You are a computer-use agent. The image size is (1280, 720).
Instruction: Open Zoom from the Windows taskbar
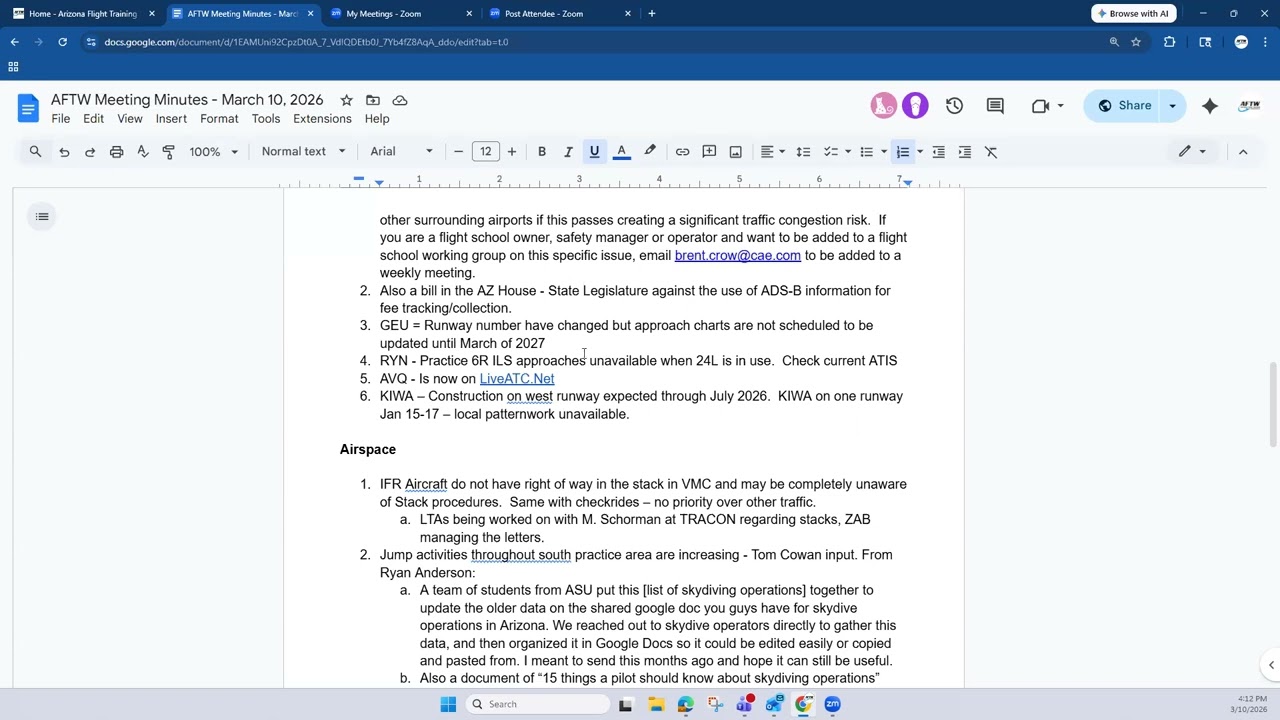coord(833,704)
